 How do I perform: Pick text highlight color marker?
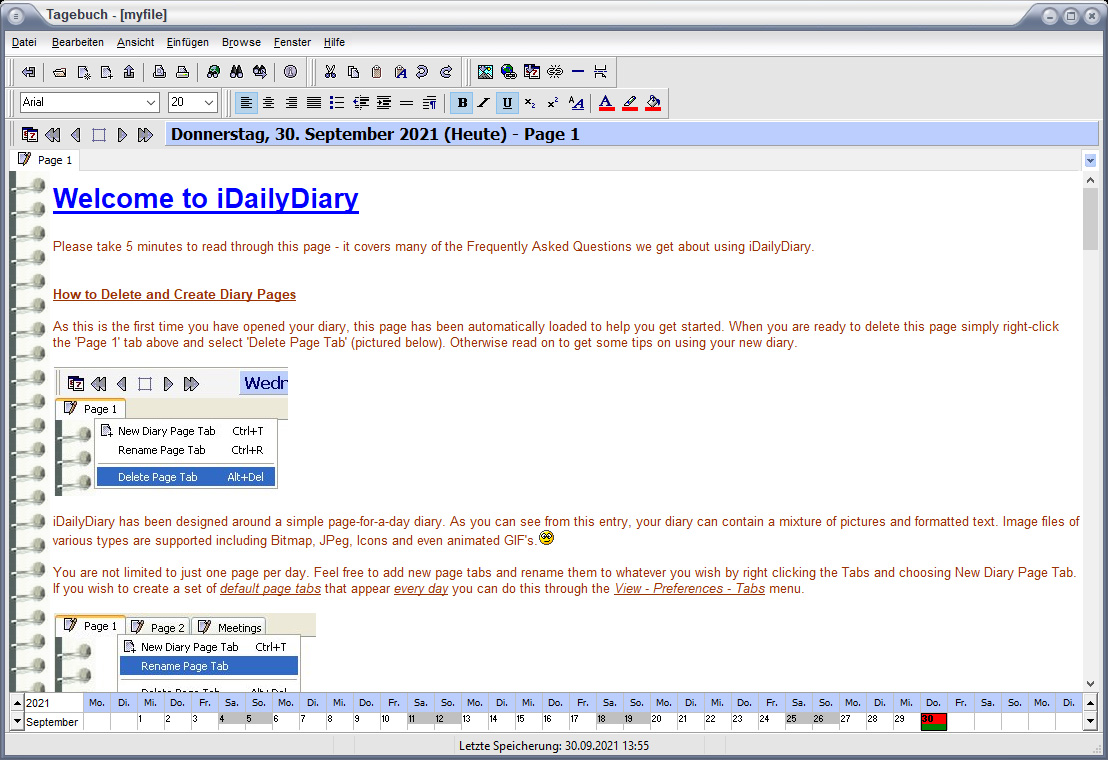[x=630, y=103]
